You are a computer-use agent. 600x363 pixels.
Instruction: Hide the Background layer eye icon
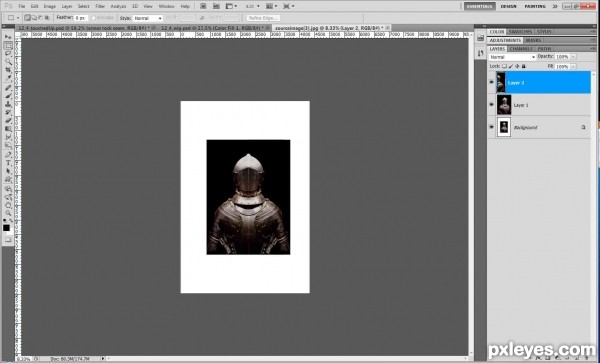[x=492, y=127]
